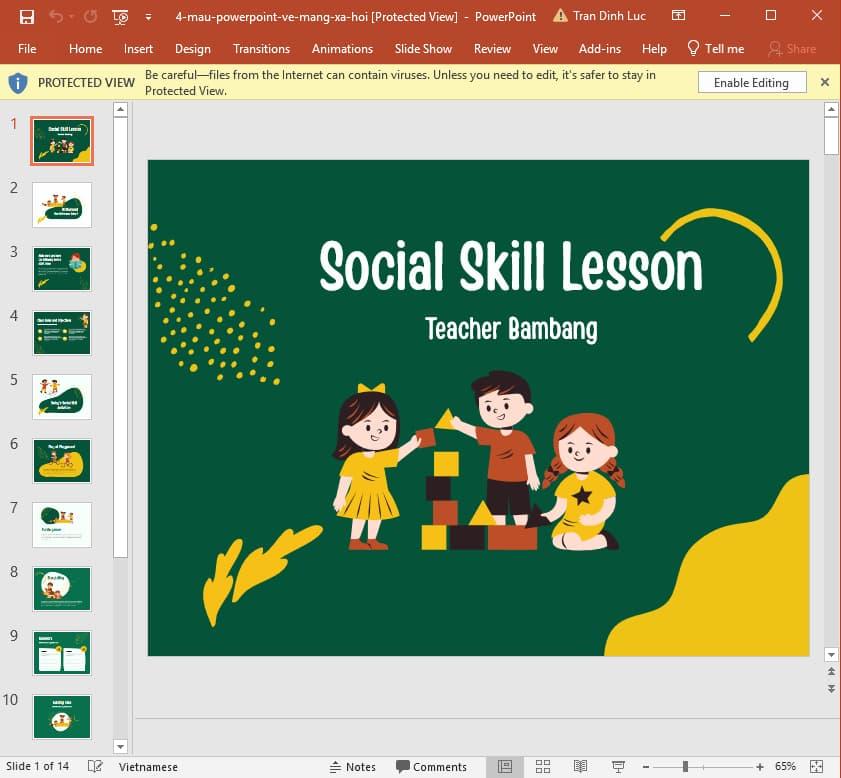
Task: Start slideshow from beginning via Quick Access Toolbar
Action: click(120, 16)
